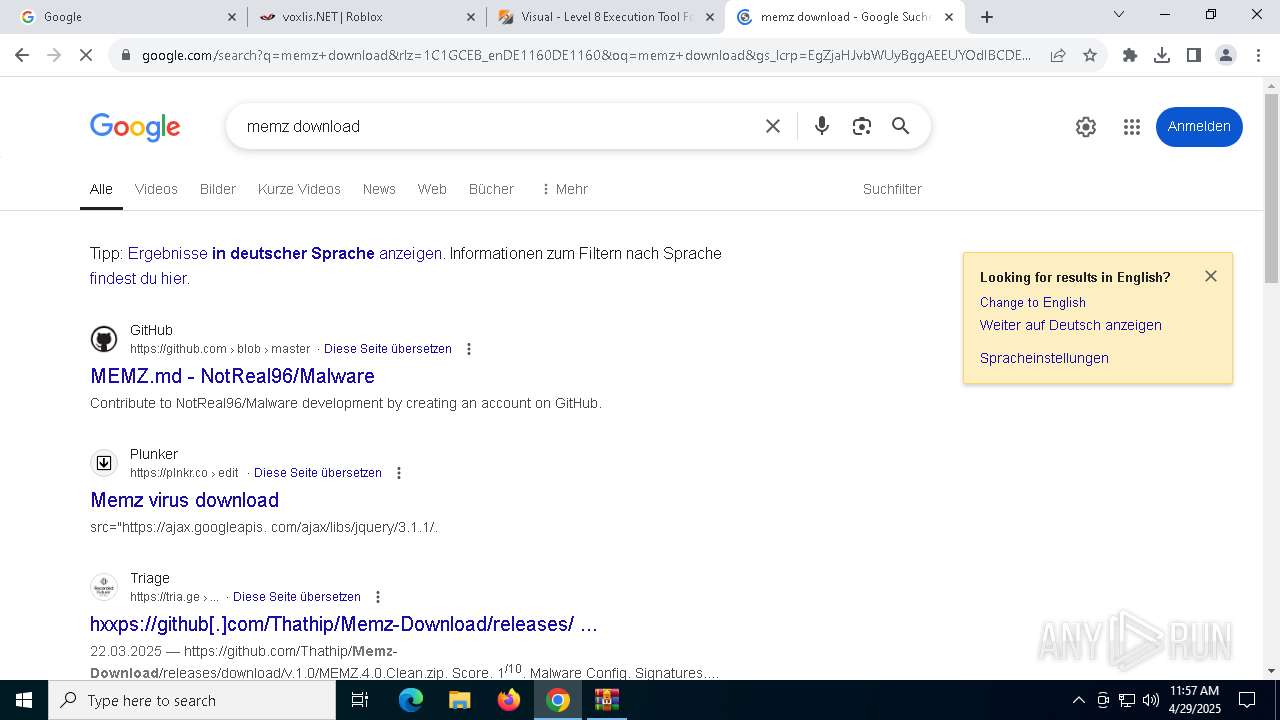
Task: Select the Kurze Videos tab
Action: coord(299,189)
